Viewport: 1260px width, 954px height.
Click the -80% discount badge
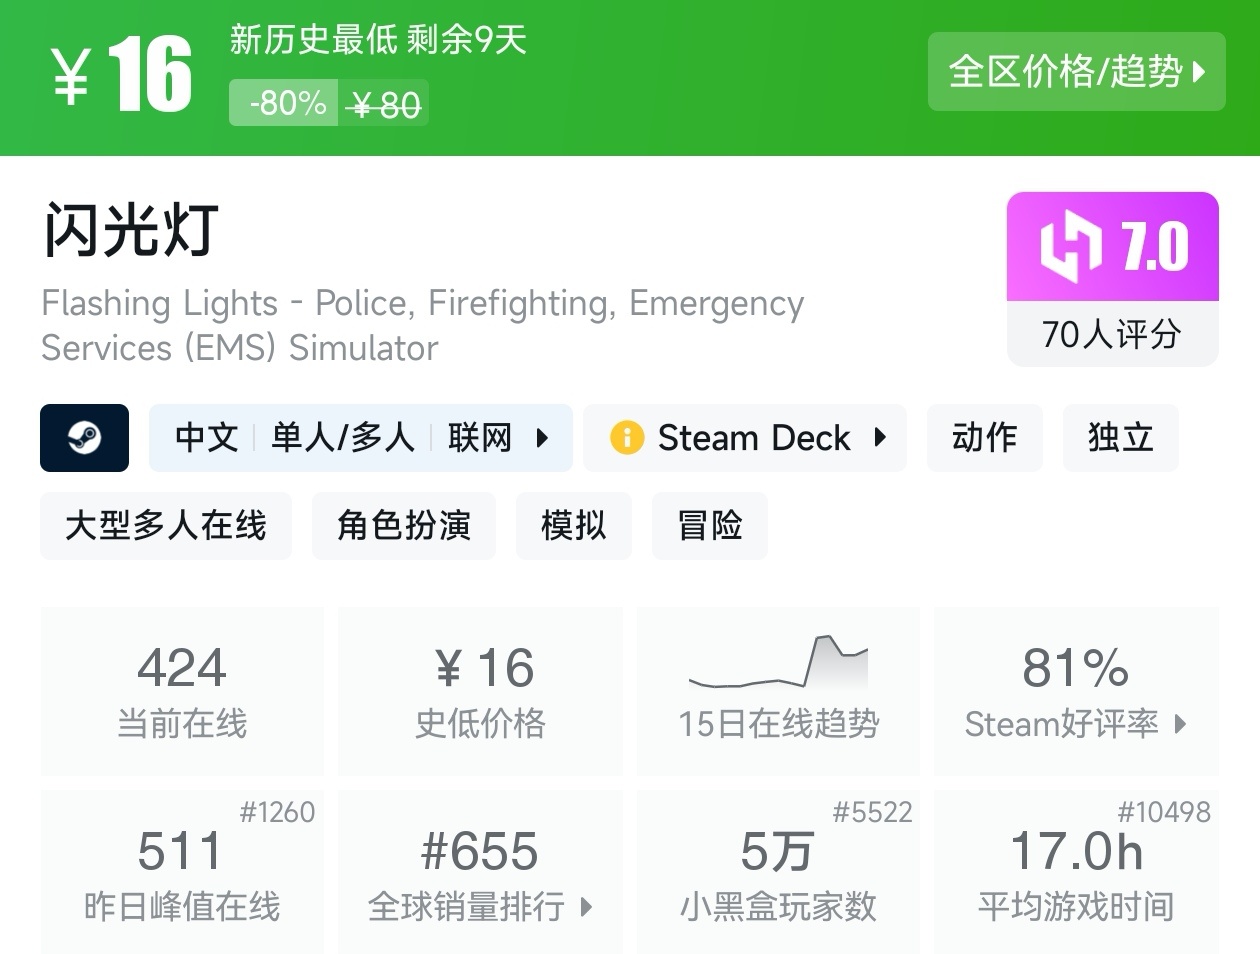(x=287, y=103)
